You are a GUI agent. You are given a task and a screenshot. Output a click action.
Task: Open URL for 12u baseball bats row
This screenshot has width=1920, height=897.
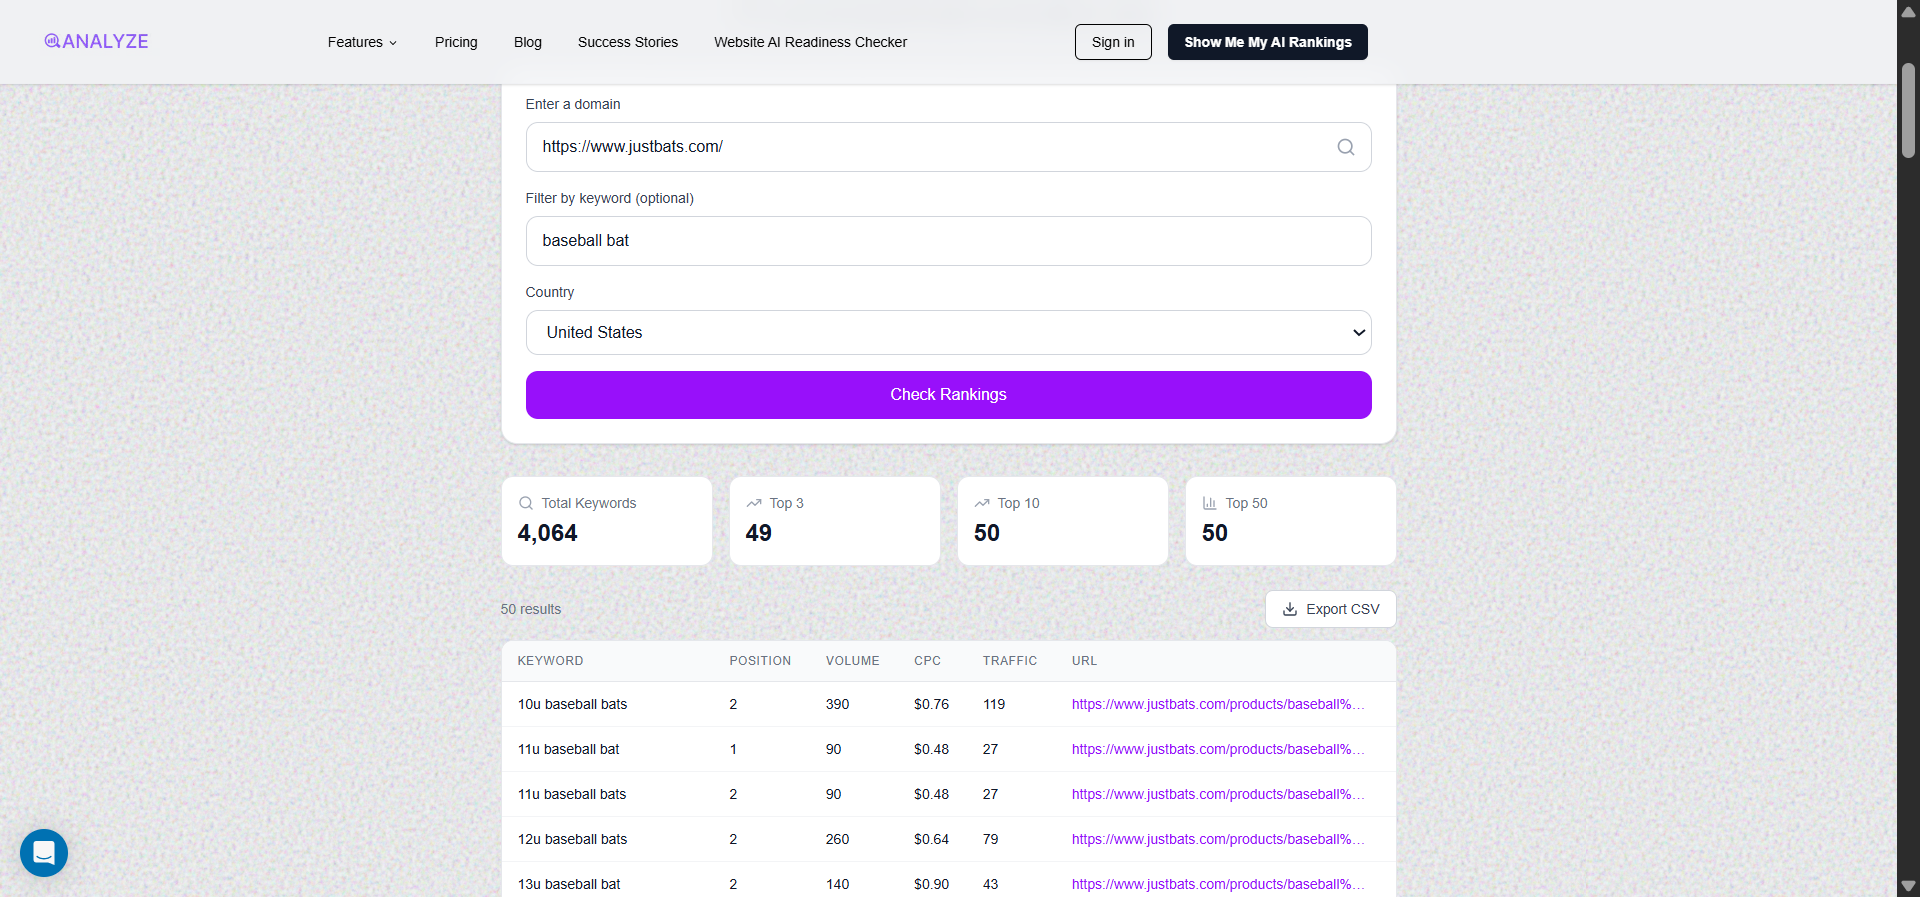click(x=1218, y=839)
